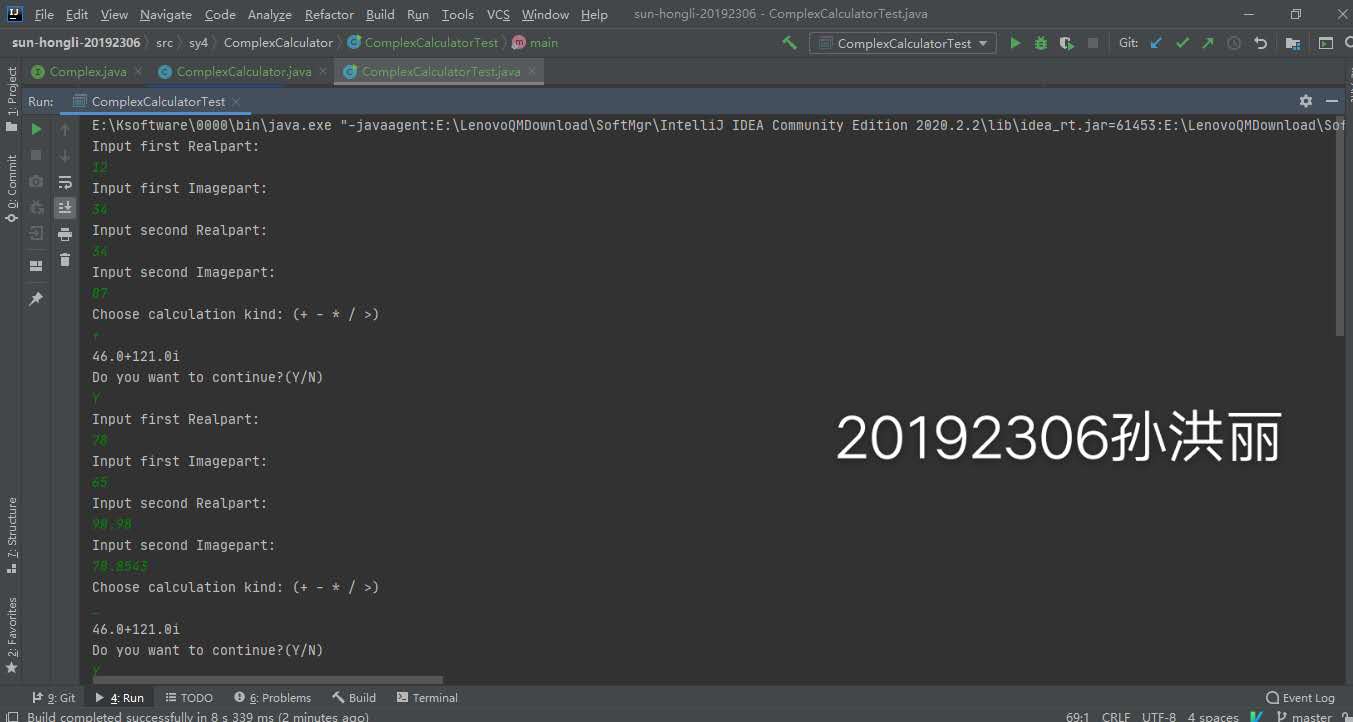The image size is (1353, 722).
Task: Click the vertical scrollbar of the console
Action: pyautogui.click(x=1340, y=225)
